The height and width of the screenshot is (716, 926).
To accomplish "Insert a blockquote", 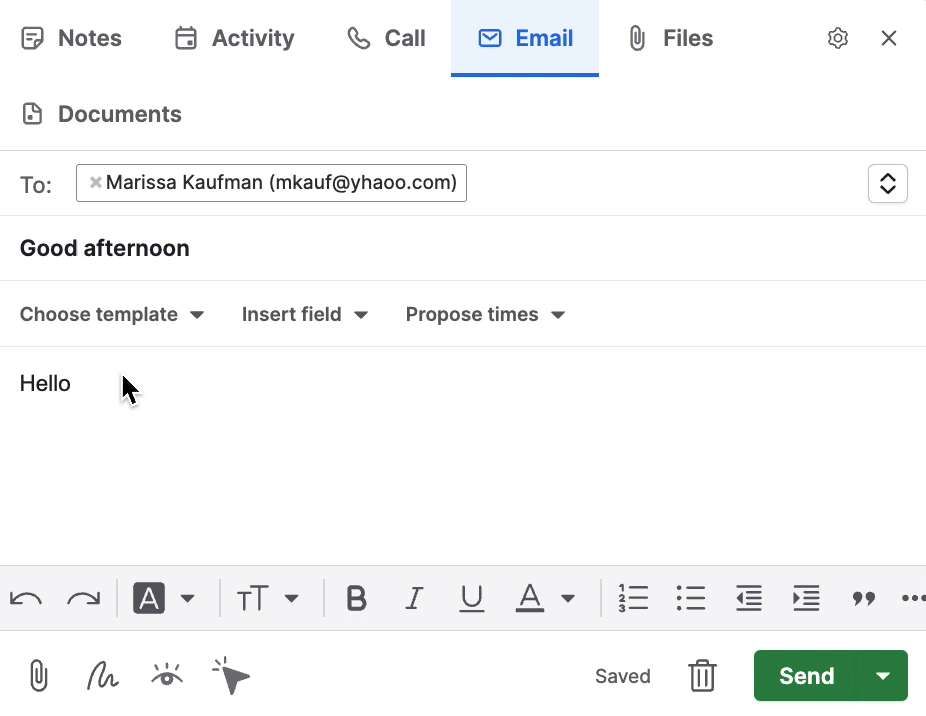I will pyautogui.click(x=863, y=599).
